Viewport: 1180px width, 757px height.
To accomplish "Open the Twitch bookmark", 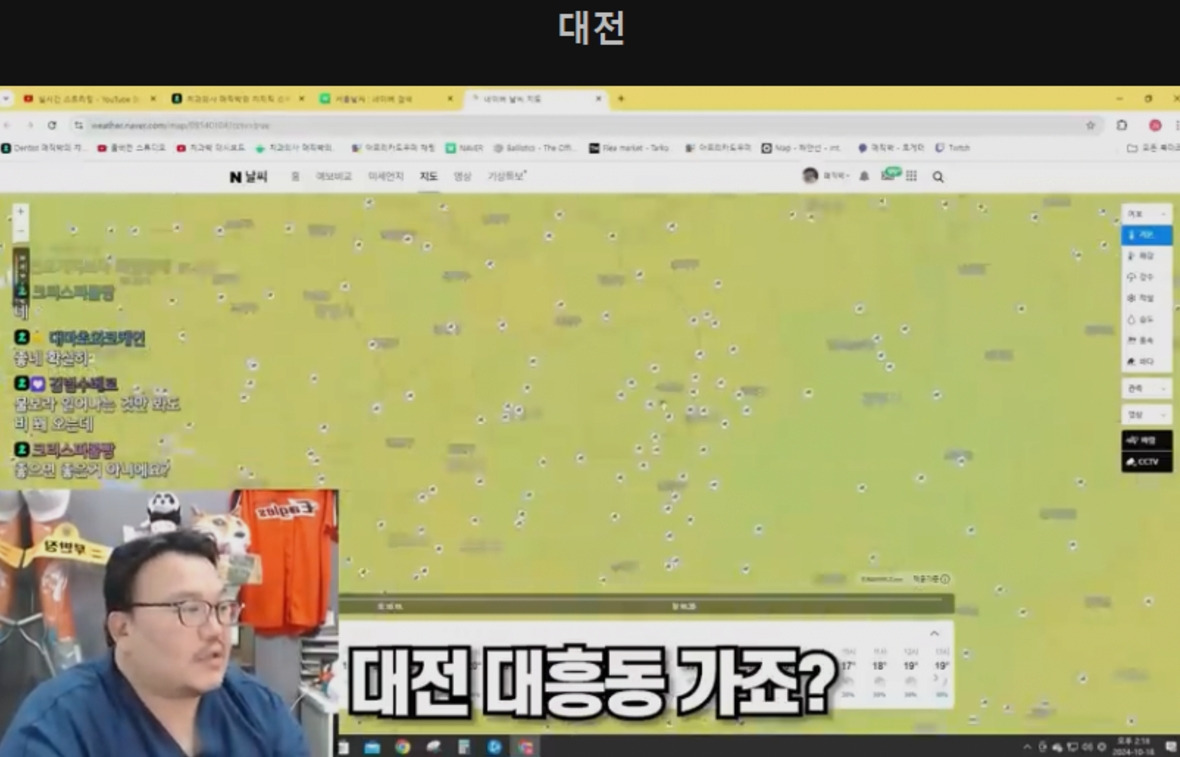I will point(952,148).
